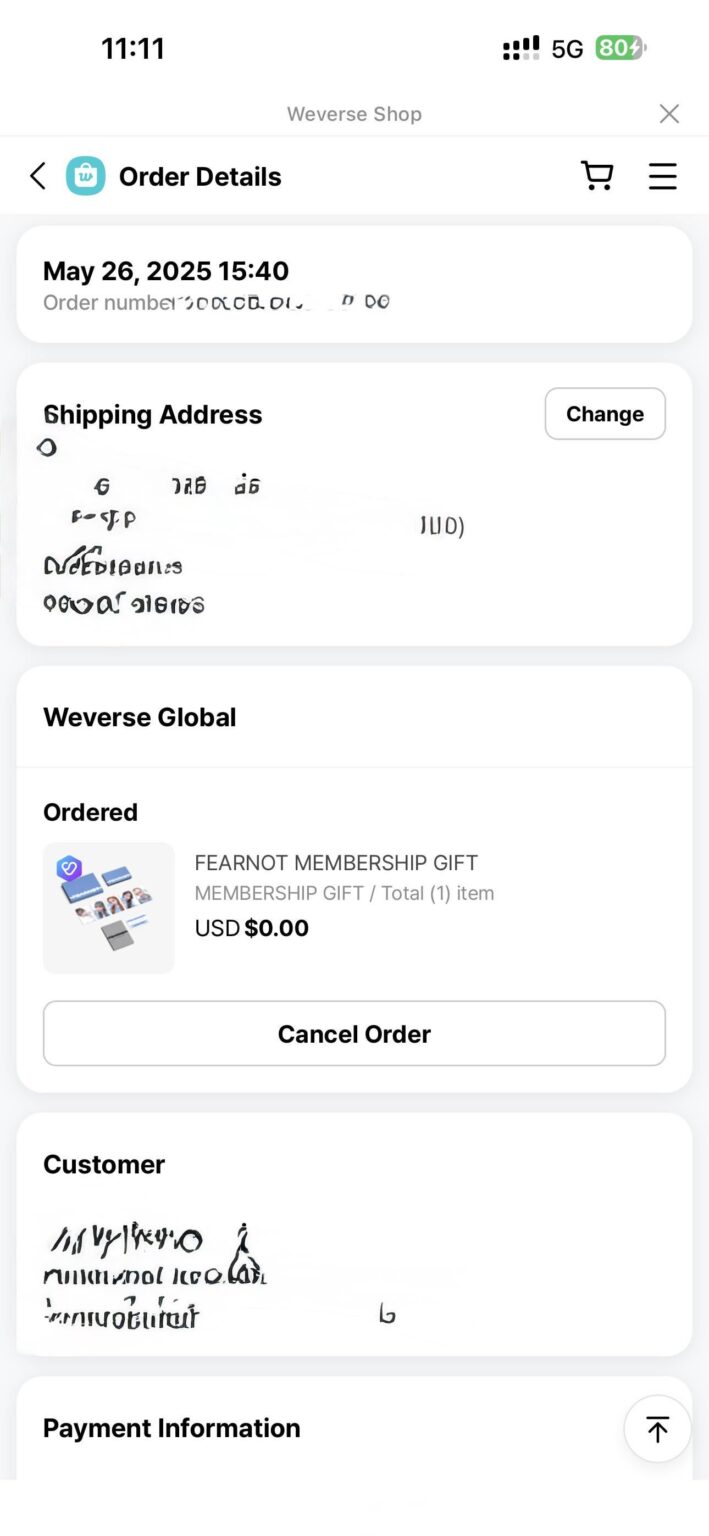
Task: Select the FEARNOT MEMBERSHIP GIFT product title
Action: tap(336, 863)
